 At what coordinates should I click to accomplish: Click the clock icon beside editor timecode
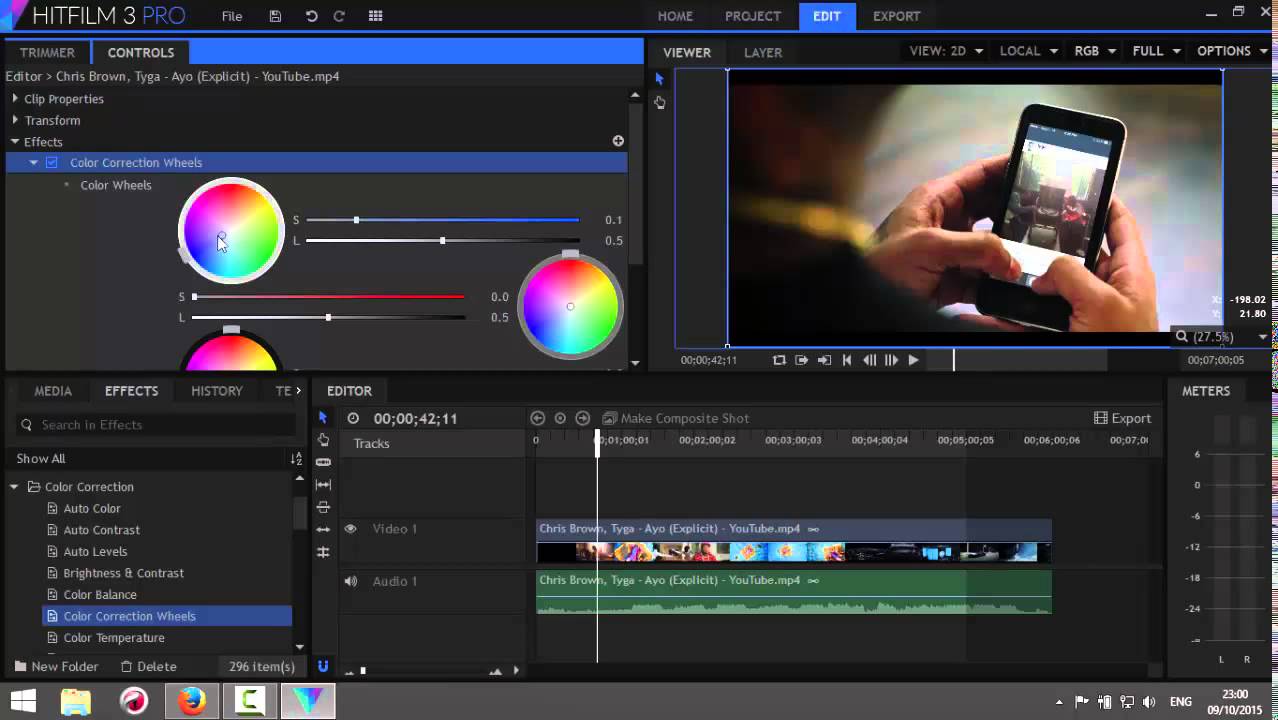coord(353,418)
